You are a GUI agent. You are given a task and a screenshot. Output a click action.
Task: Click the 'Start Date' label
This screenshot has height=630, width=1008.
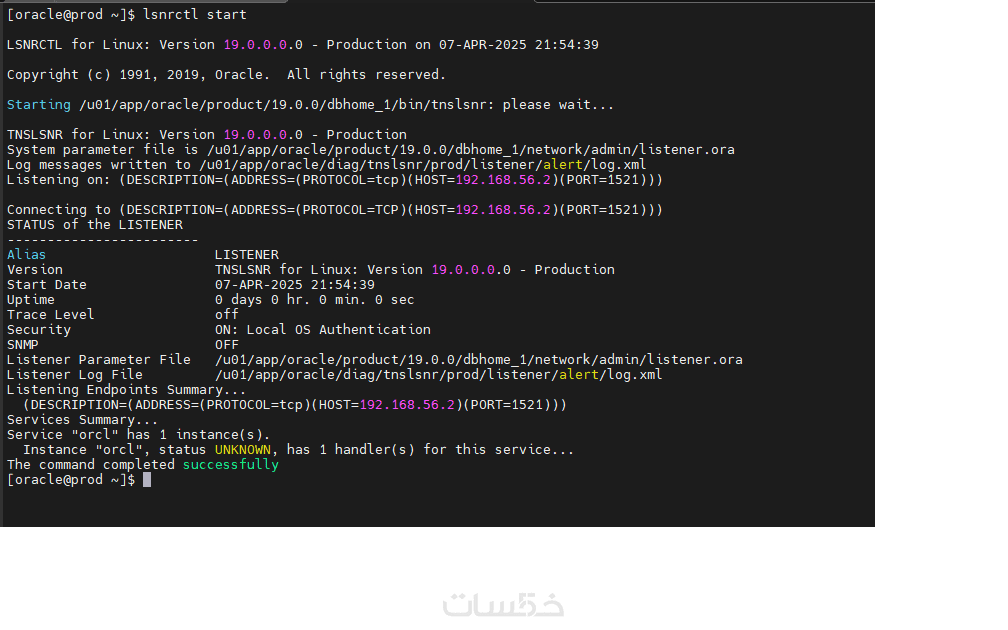[x=46, y=285]
